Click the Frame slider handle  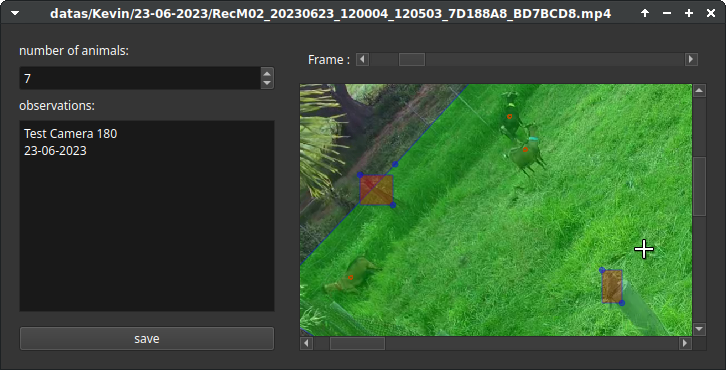point(412,59)
